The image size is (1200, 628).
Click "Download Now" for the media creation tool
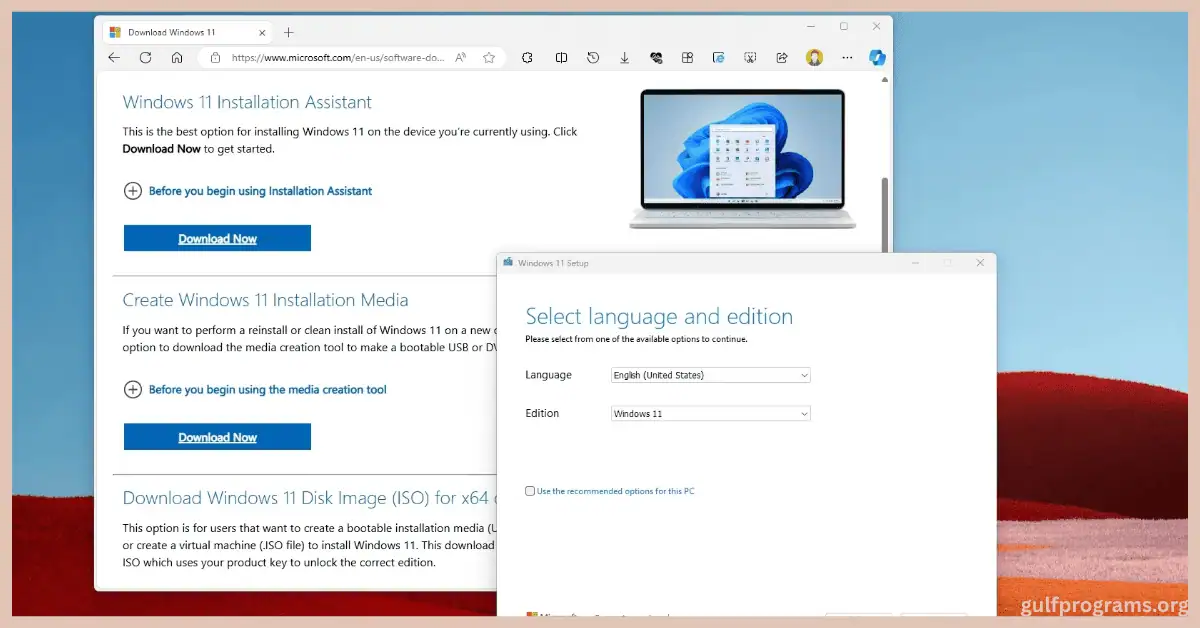[217, 437]
